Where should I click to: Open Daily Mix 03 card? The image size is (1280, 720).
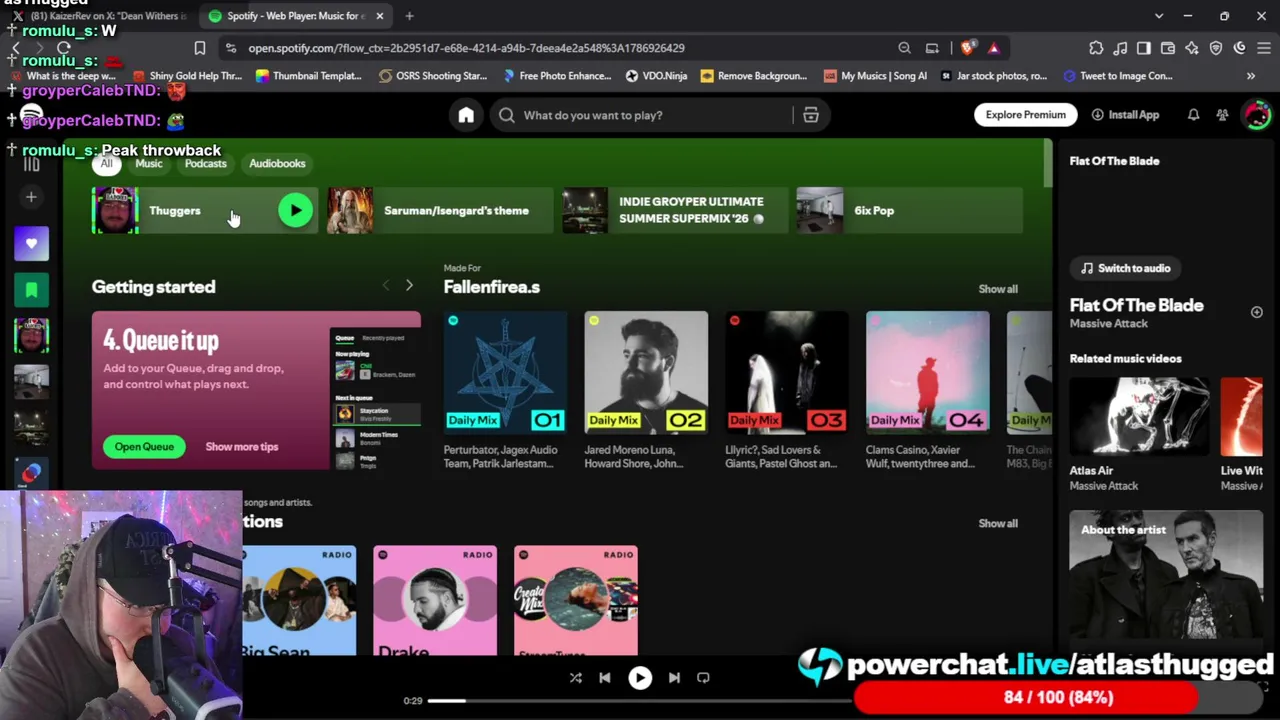coord(787,391)
